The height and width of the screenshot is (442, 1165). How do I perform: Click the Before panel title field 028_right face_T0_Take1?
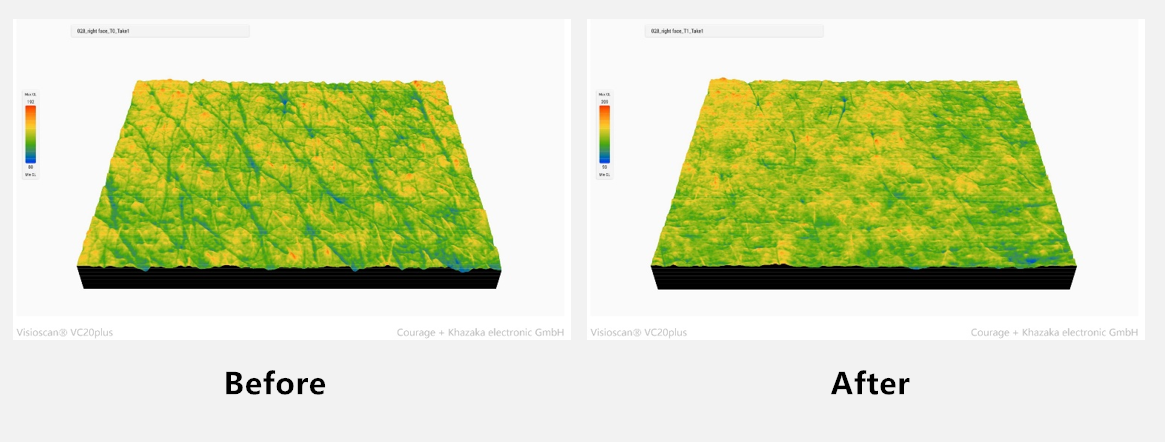point(160,32)
